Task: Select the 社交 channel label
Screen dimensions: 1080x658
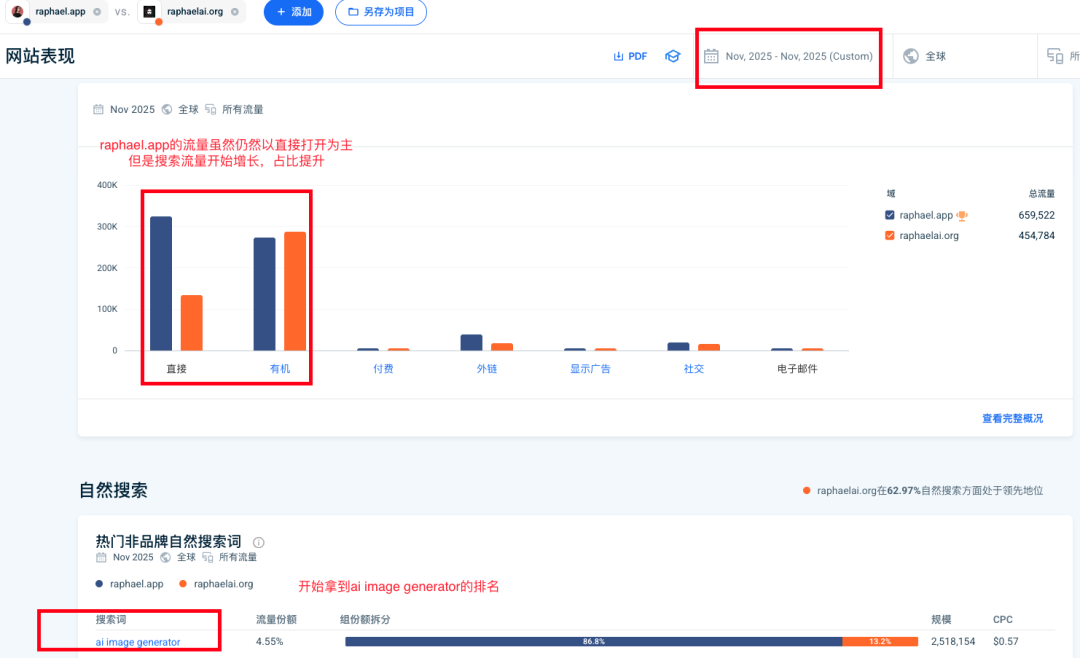Action: click(x=694, y=369)
